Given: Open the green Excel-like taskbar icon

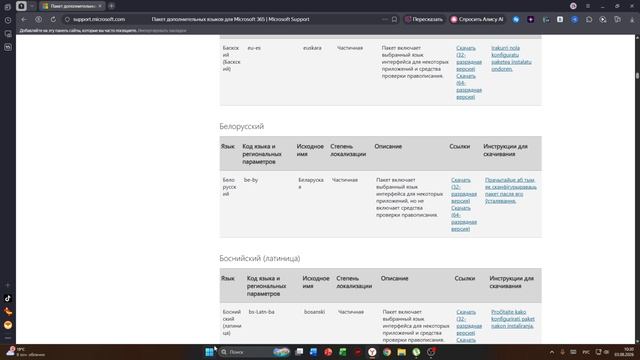Looking at the screenshot, I should (343, 352).
